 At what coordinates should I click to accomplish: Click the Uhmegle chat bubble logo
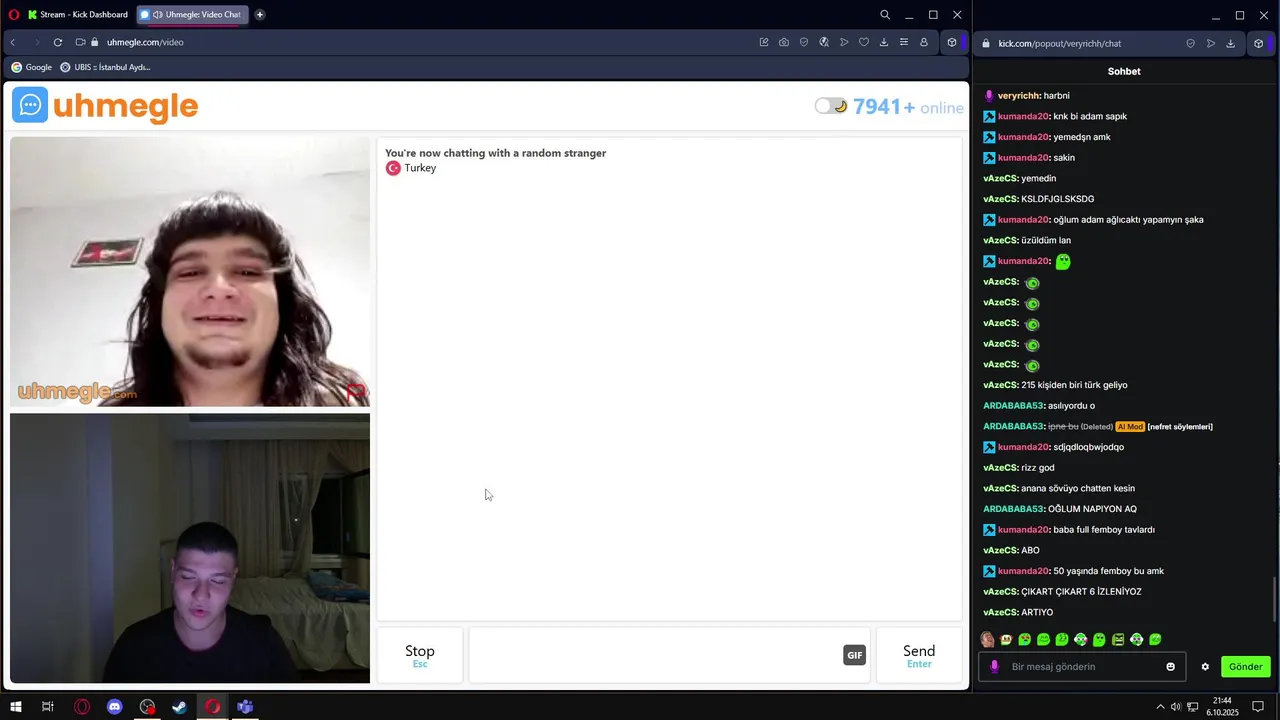click(x=30, y=105)
